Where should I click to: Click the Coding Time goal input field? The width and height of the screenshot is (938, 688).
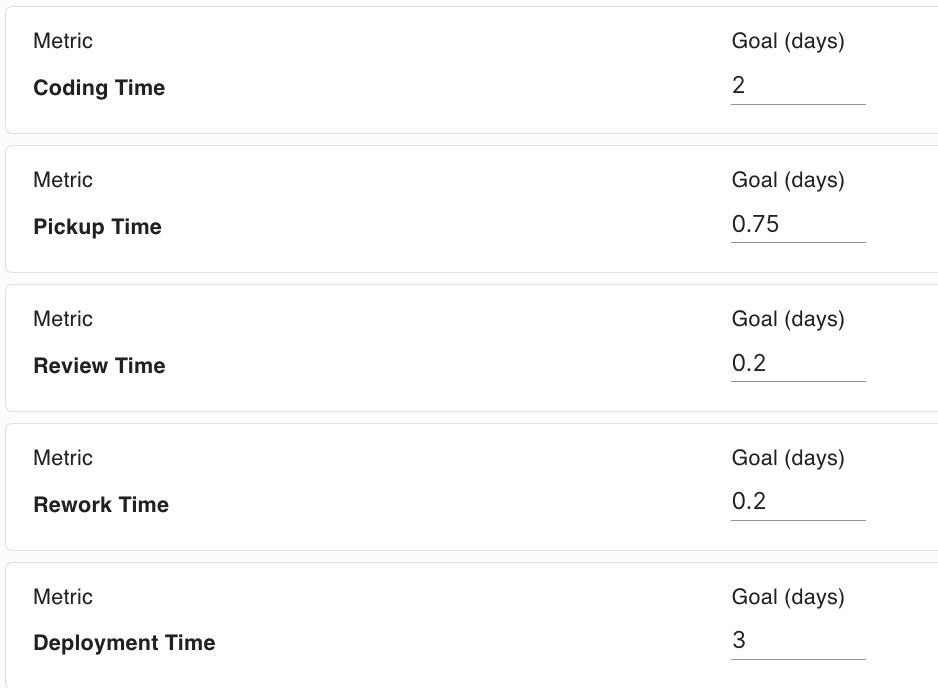click(x=797, y=86)
